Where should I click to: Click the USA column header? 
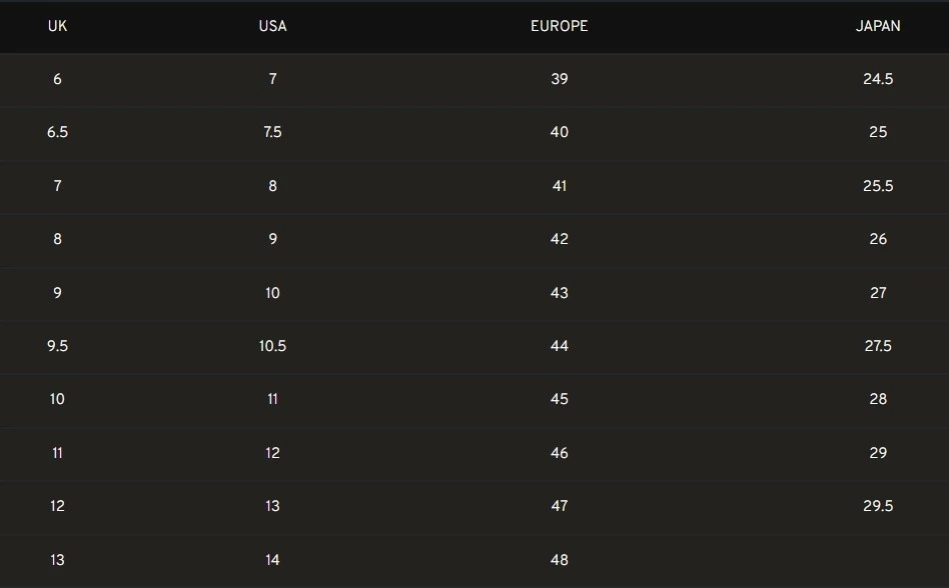click(272, 26)
